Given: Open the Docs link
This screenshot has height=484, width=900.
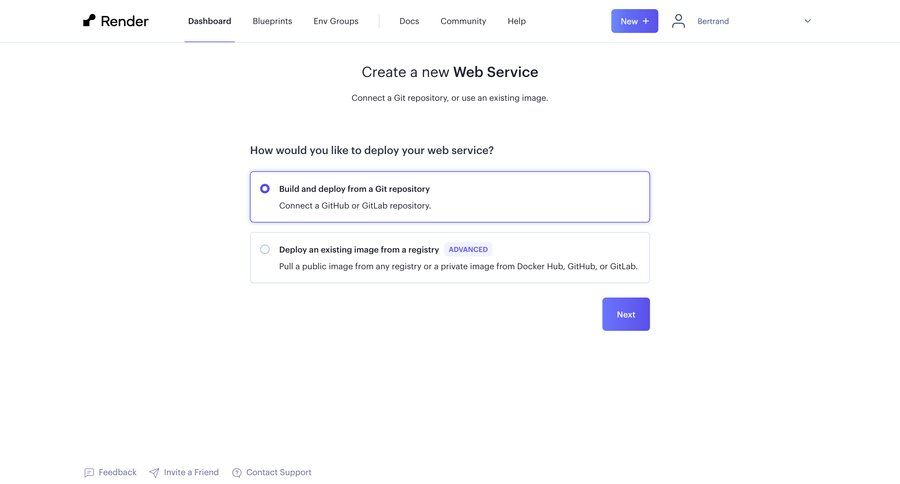Looking at the screenshot, I should [x=409, y=21].
